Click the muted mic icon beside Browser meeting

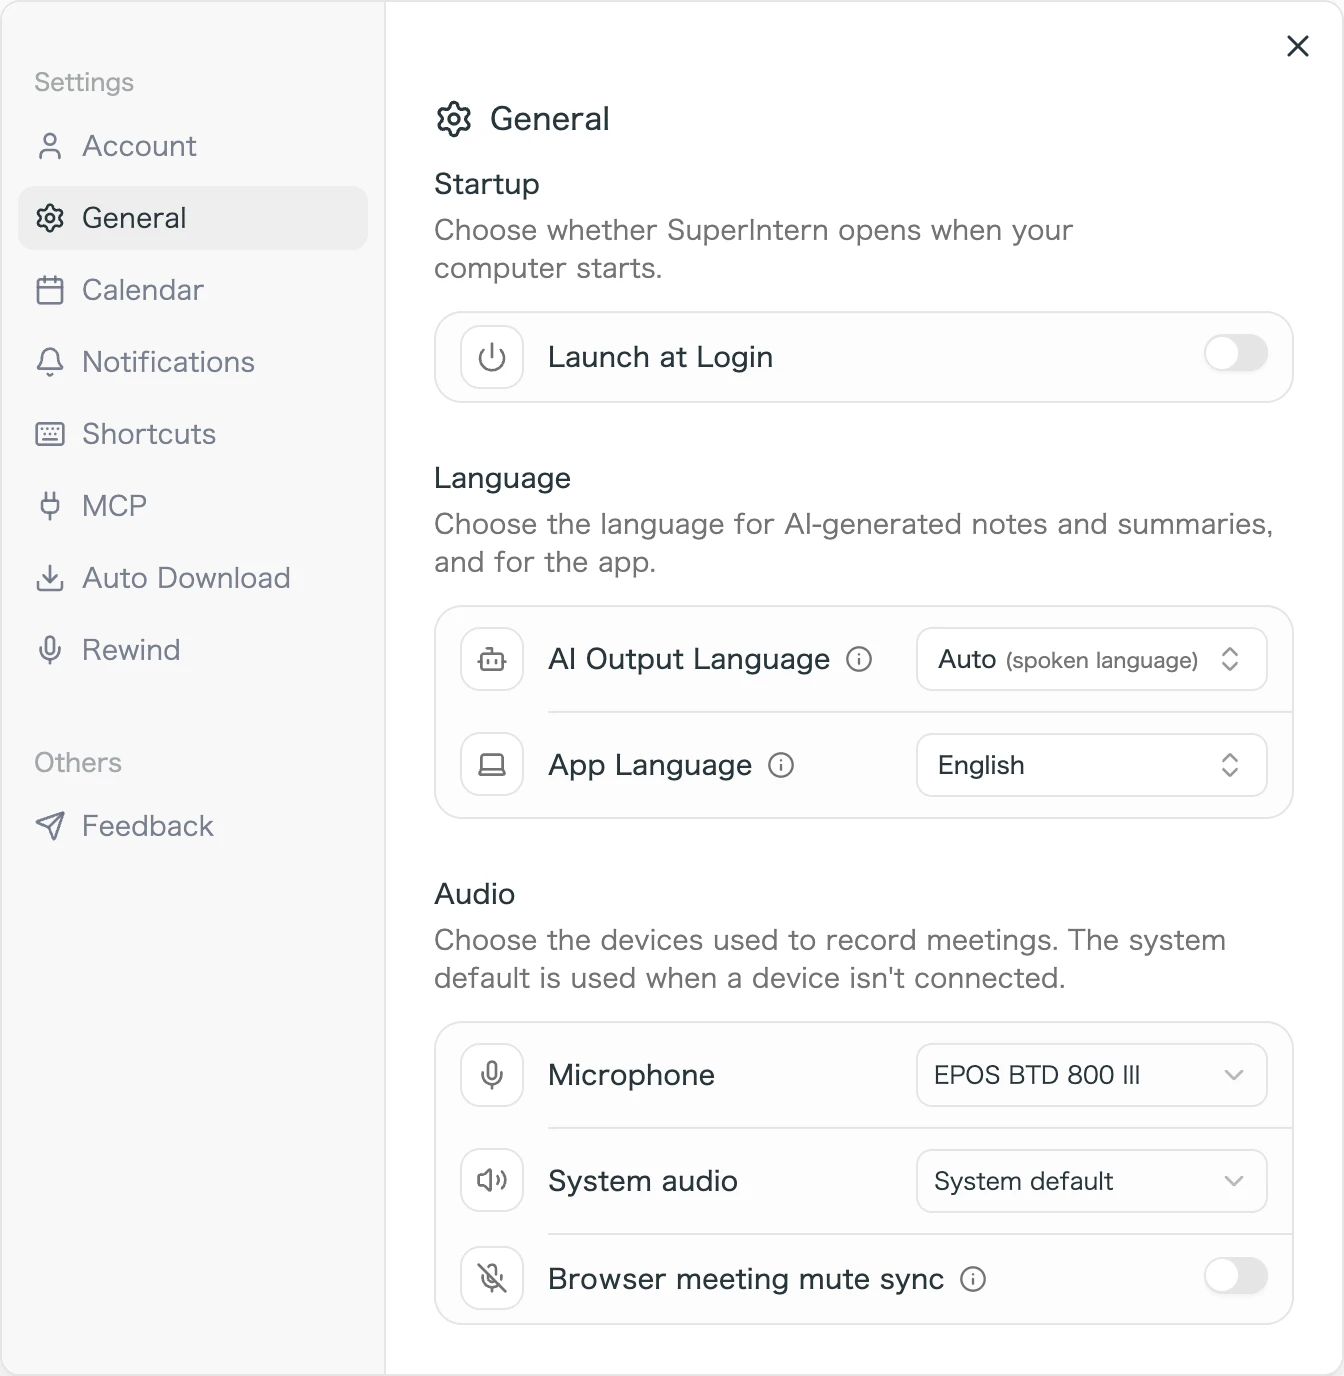coord(492,1278)
